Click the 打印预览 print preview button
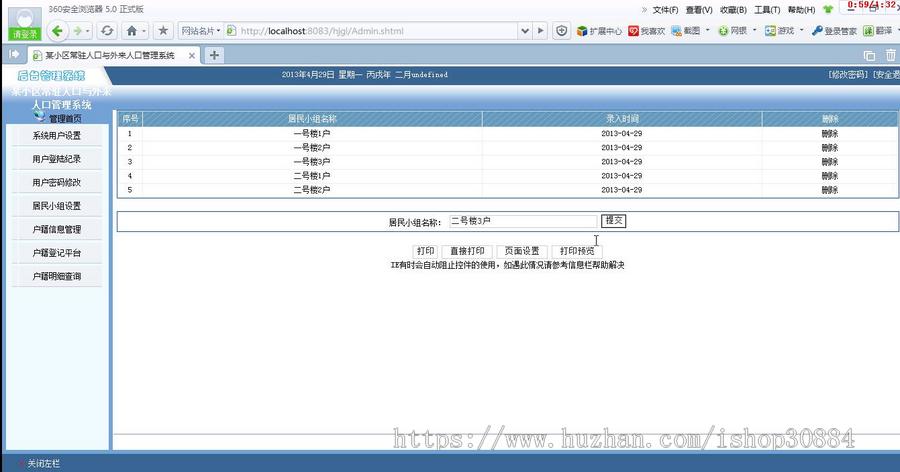900x472 pixels. click(577, 251)
